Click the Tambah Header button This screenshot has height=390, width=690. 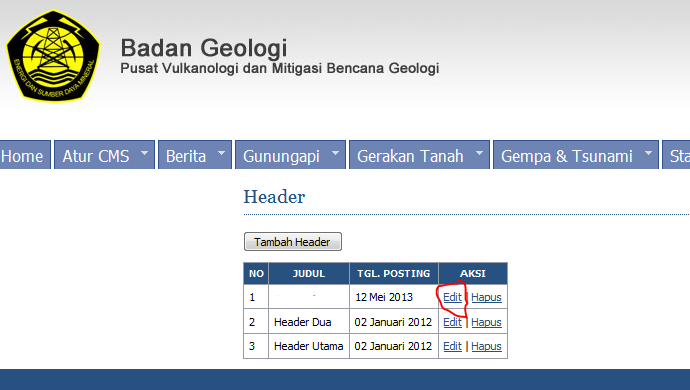tap(293, 242)
